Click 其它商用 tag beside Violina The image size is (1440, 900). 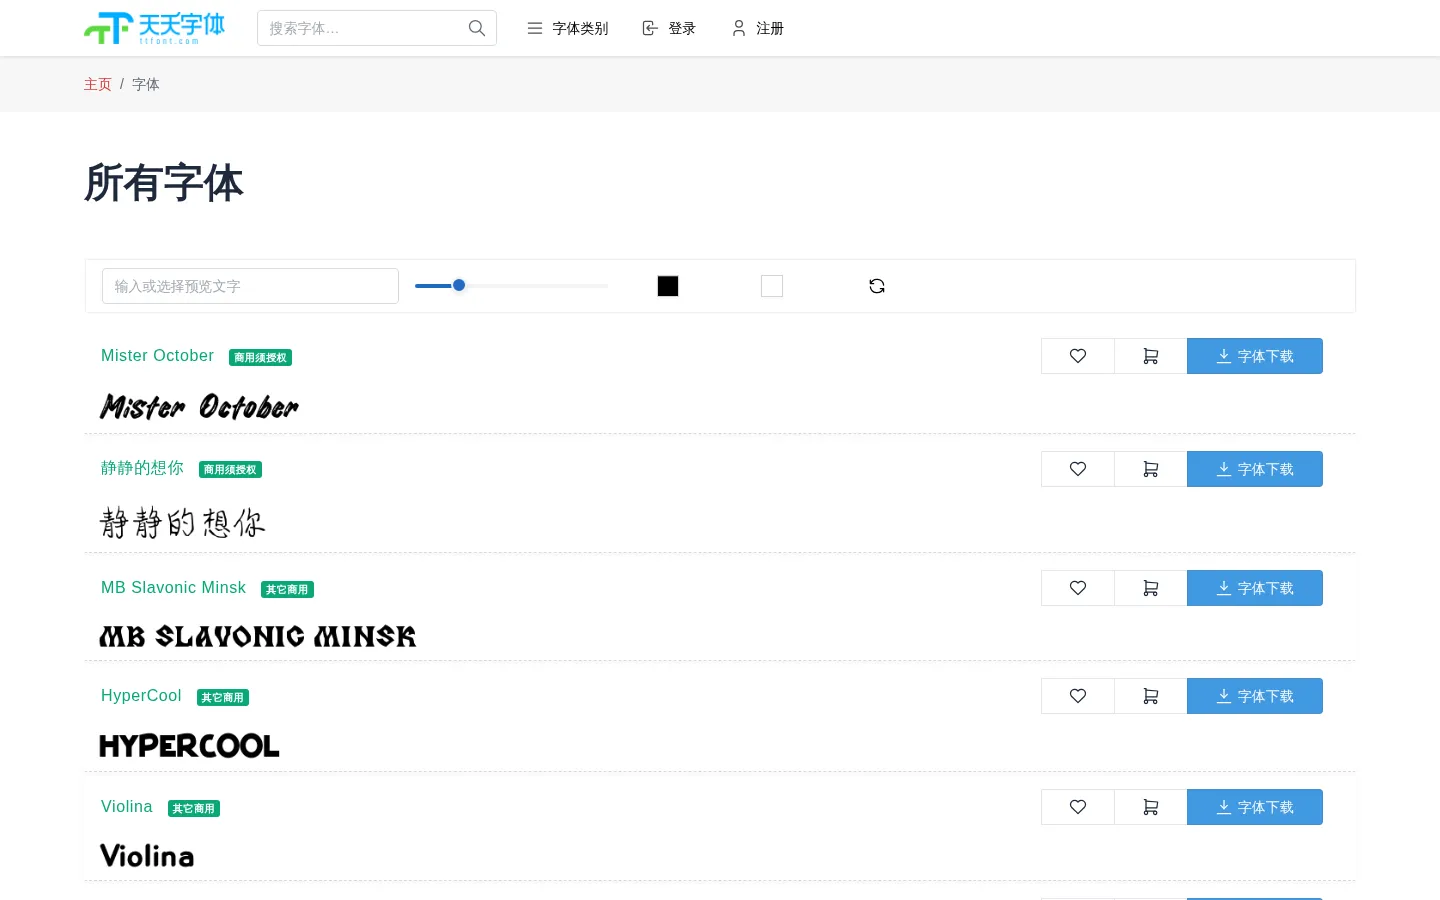(x=194, y=809)
